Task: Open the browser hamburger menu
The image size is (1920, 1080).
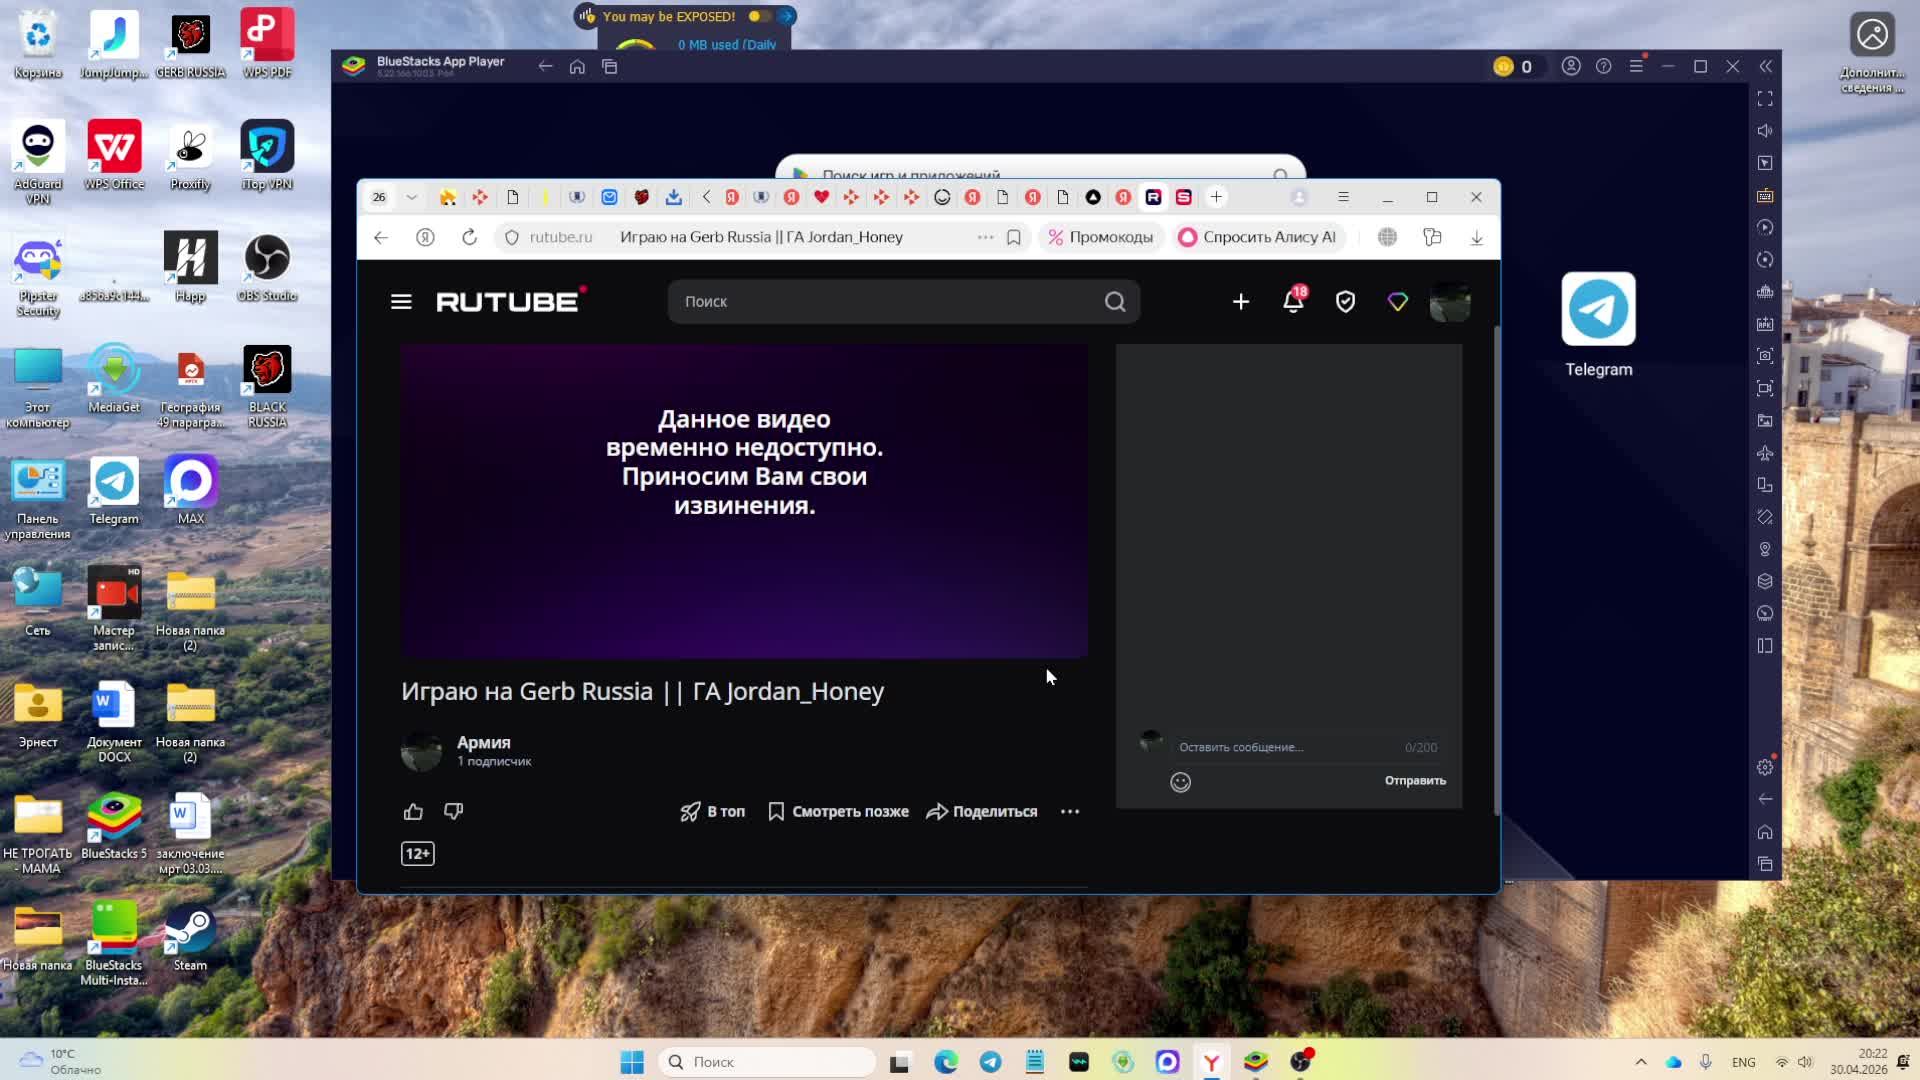Action: (x=1343, y=197)
